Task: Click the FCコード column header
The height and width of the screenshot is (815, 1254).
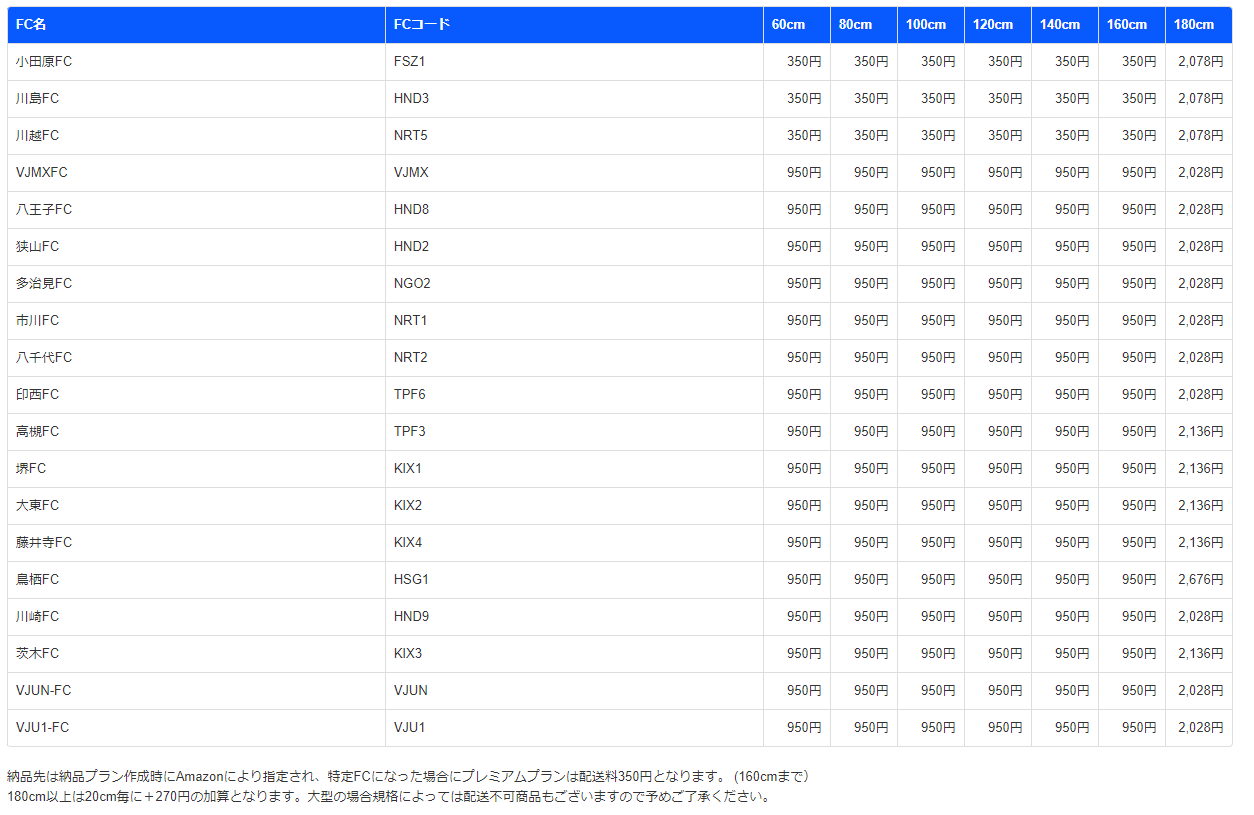Action: pos(421,24)
